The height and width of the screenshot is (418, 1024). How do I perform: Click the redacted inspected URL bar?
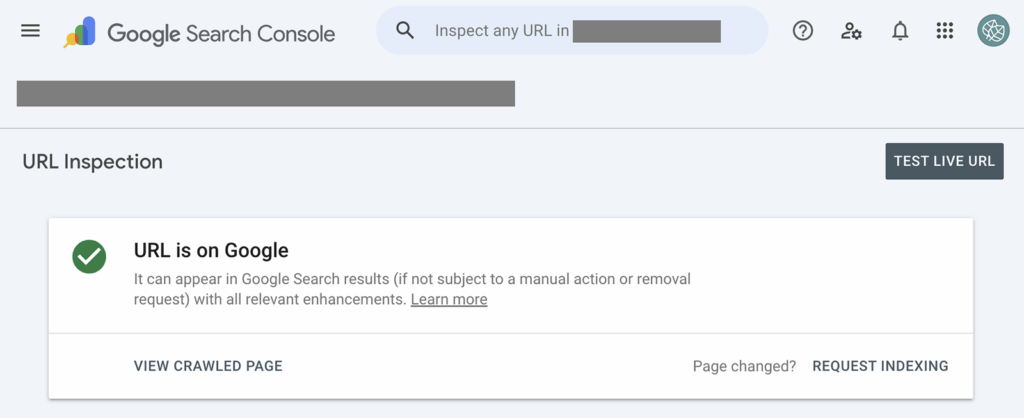[266, 94]
